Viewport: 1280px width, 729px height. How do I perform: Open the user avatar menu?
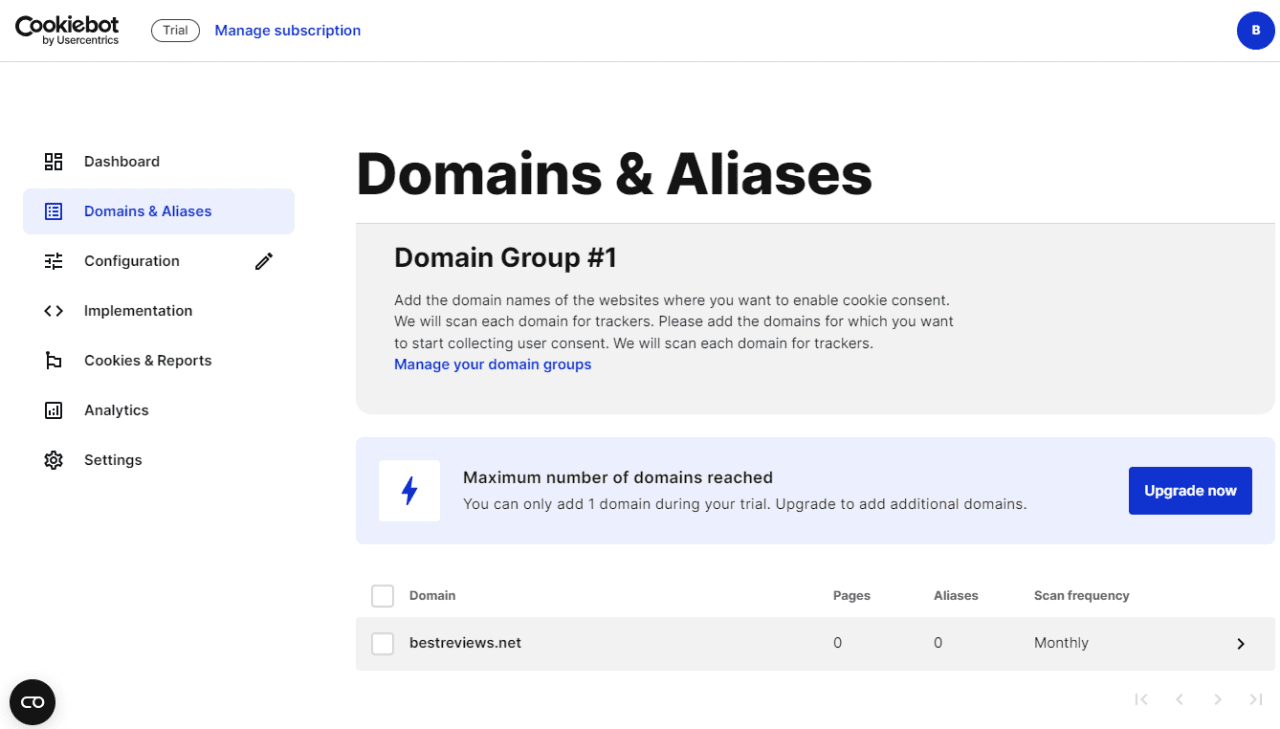click(x=1256, y=30)
